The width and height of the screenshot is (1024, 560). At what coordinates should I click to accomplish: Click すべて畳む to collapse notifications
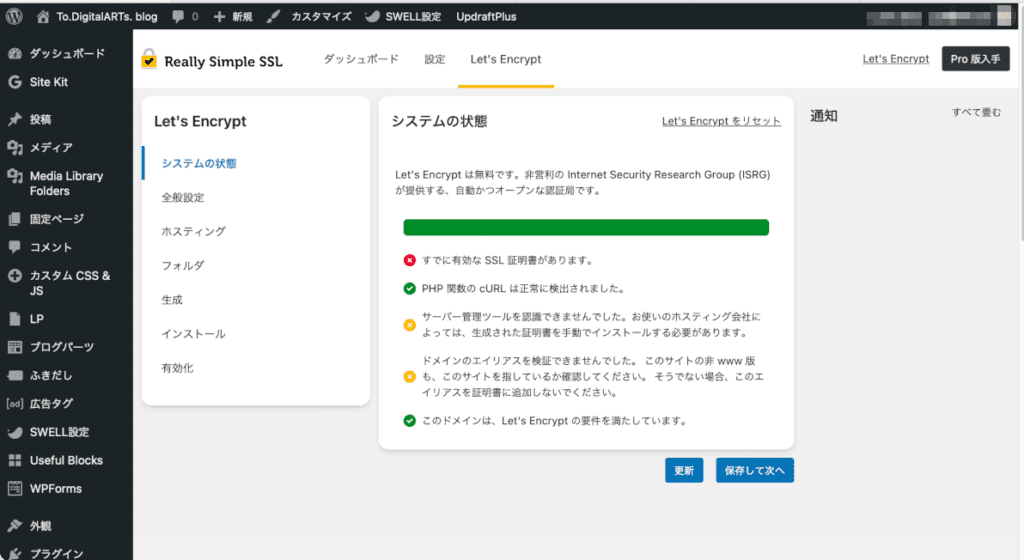pyautogui.click(x=976, y=112)
